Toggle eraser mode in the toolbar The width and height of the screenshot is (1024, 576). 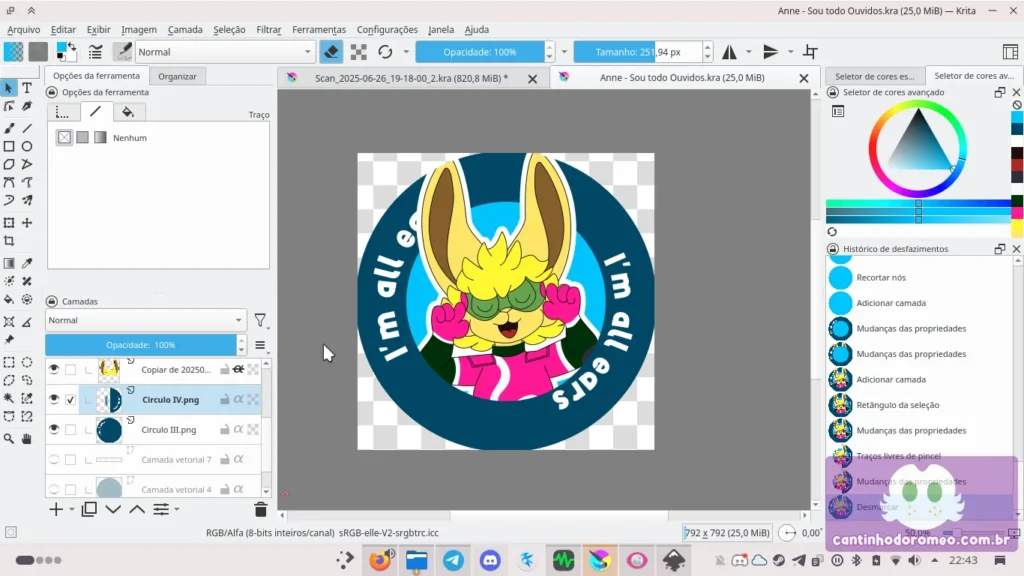click(x=331, y=52)
